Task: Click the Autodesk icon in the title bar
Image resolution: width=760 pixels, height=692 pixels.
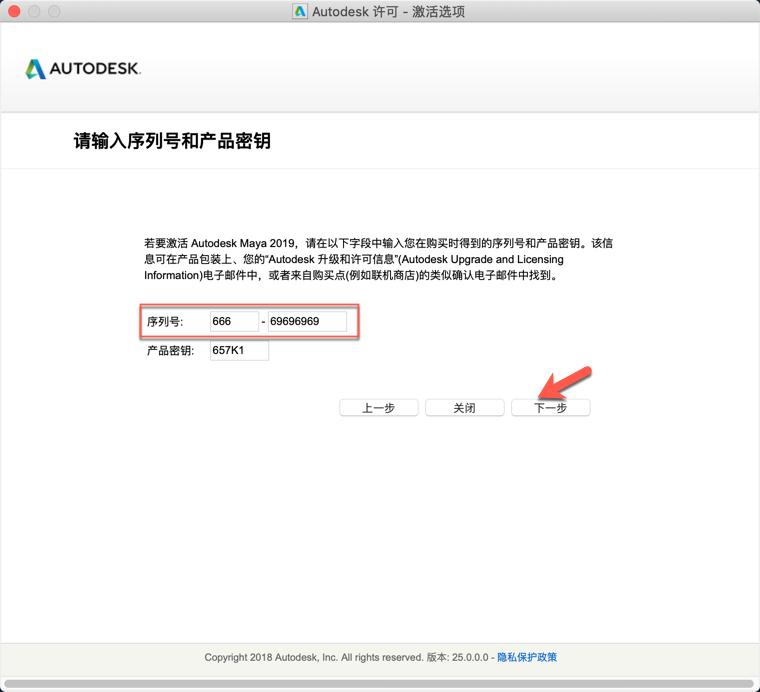Action: point(300,12)
